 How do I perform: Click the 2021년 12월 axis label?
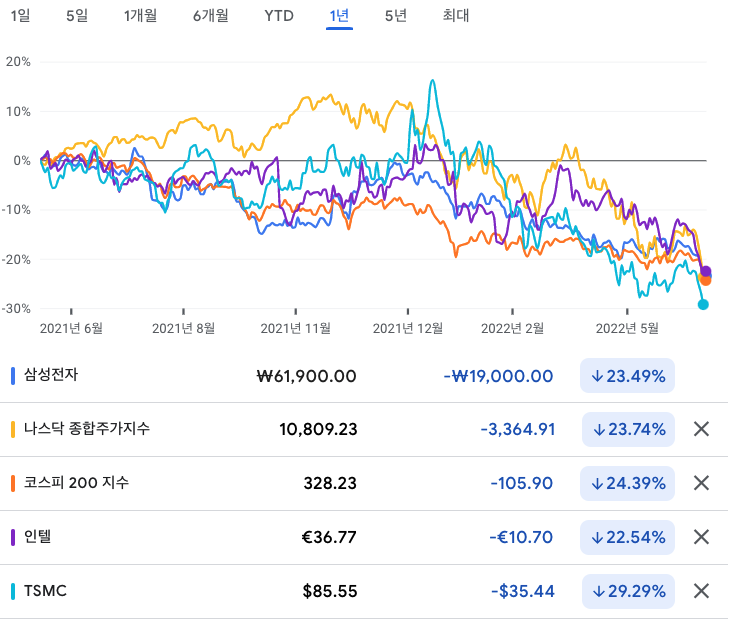click(x=408, y=329)
